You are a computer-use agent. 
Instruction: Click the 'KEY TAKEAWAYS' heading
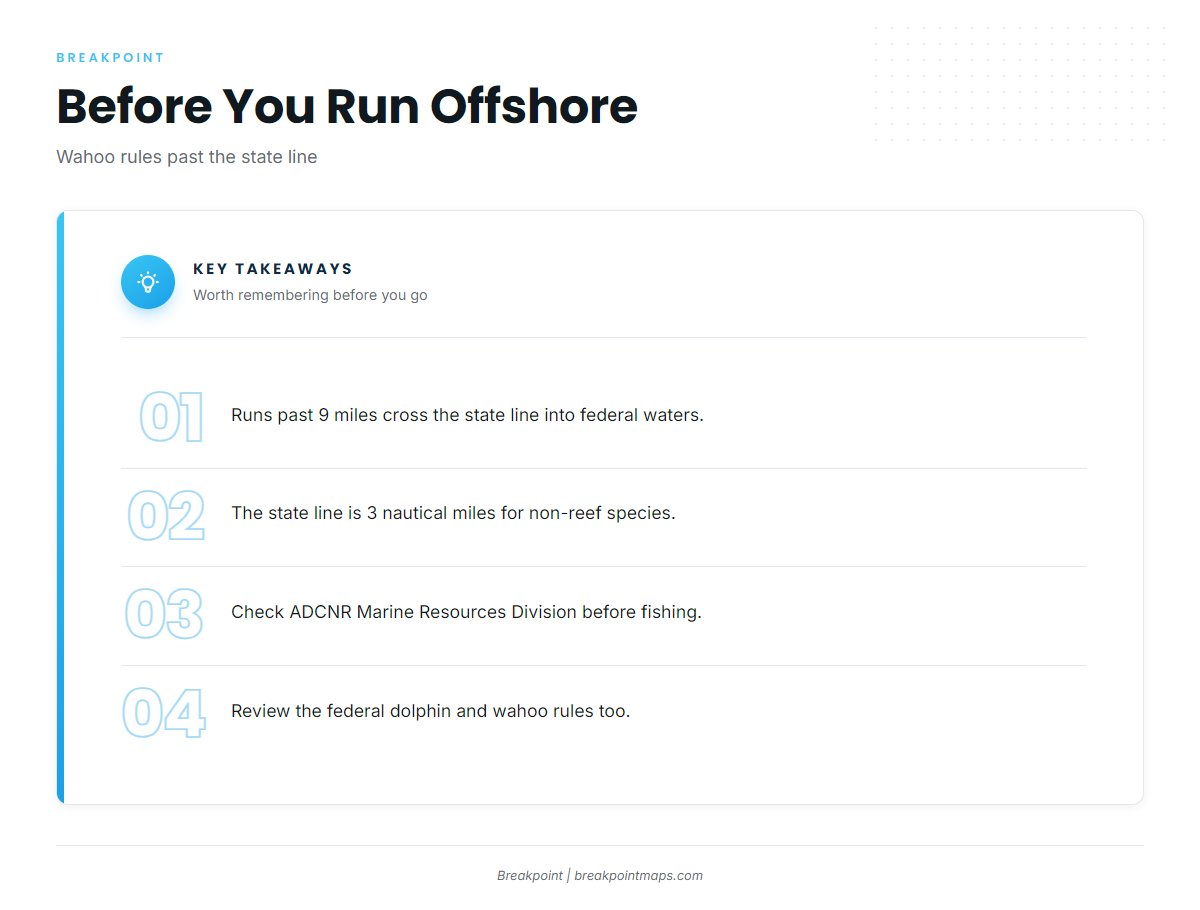tap(273, 269)
